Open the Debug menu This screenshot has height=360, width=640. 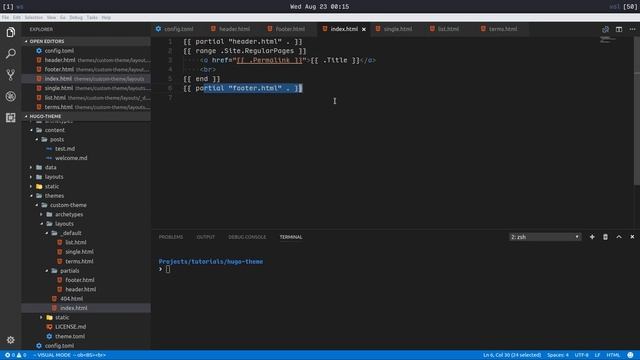(x=76, y=18)
